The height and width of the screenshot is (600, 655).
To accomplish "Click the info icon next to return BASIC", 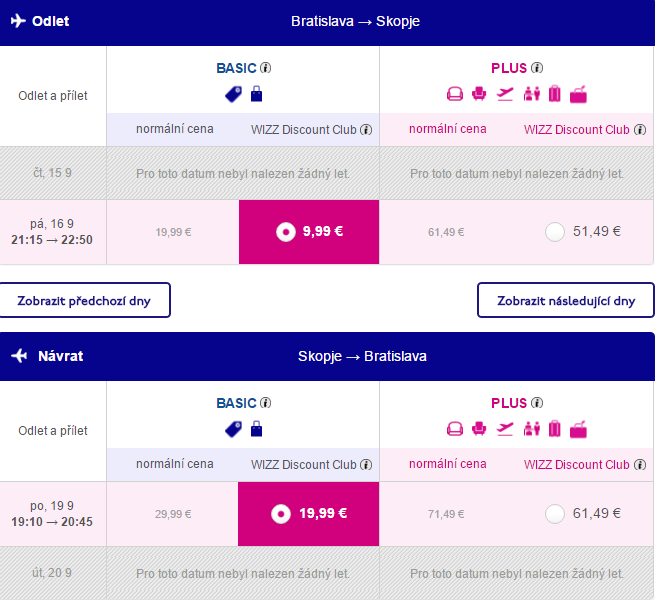I will (x=266, y=403).
